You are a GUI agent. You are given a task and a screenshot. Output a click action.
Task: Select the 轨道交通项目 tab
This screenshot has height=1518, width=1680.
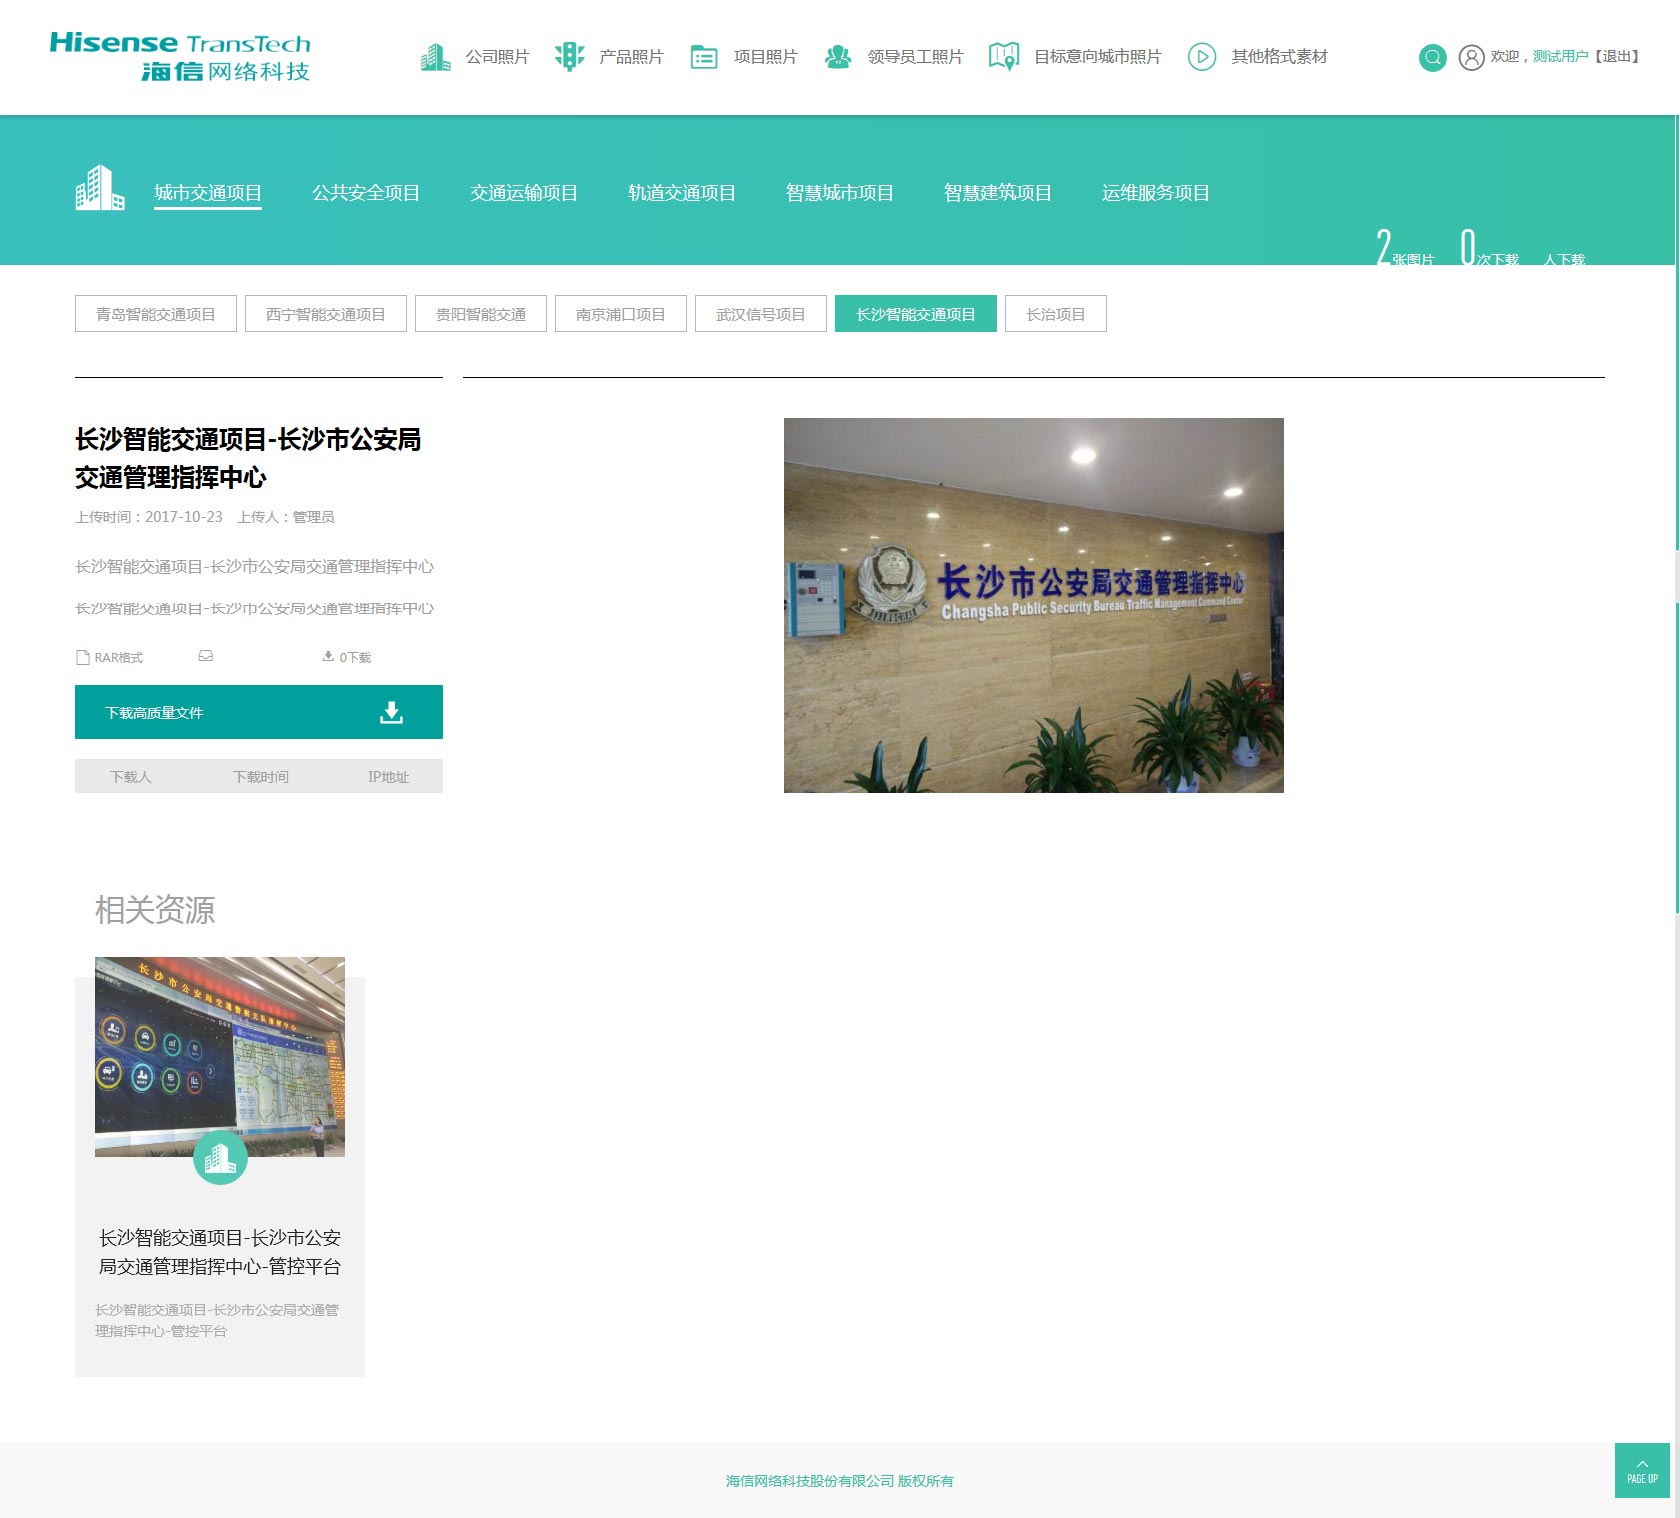[682, 193]
